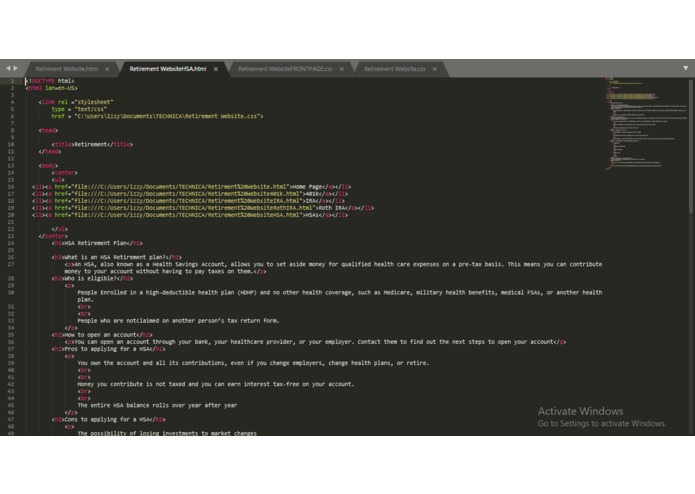Switch to Retirement Website.css tab
Viewport: 695px width, 494px height.
[394, 69]
